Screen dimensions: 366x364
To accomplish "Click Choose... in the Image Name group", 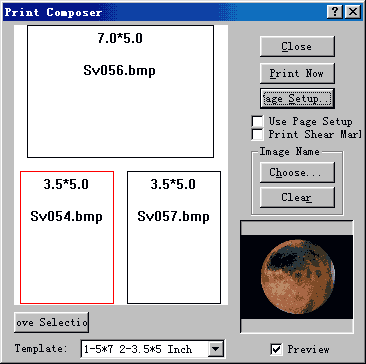I will [x=297, y=172].
